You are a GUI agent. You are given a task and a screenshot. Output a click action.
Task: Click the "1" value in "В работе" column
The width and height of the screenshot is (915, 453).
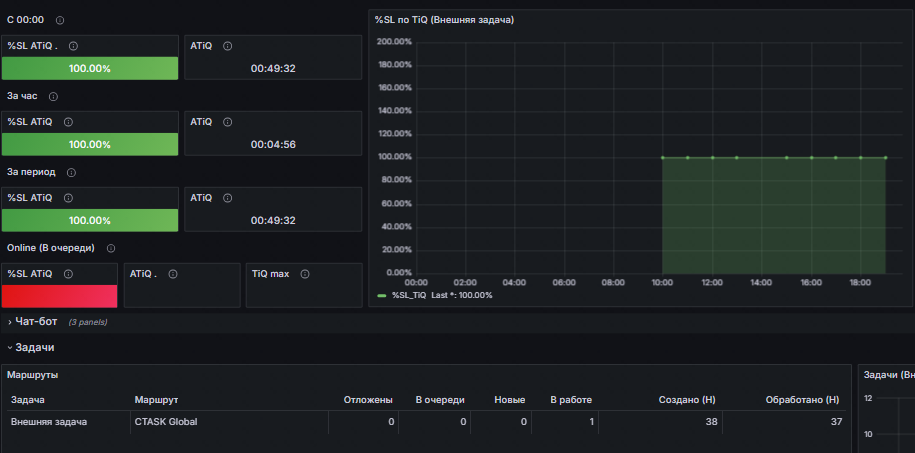point(592,421)
